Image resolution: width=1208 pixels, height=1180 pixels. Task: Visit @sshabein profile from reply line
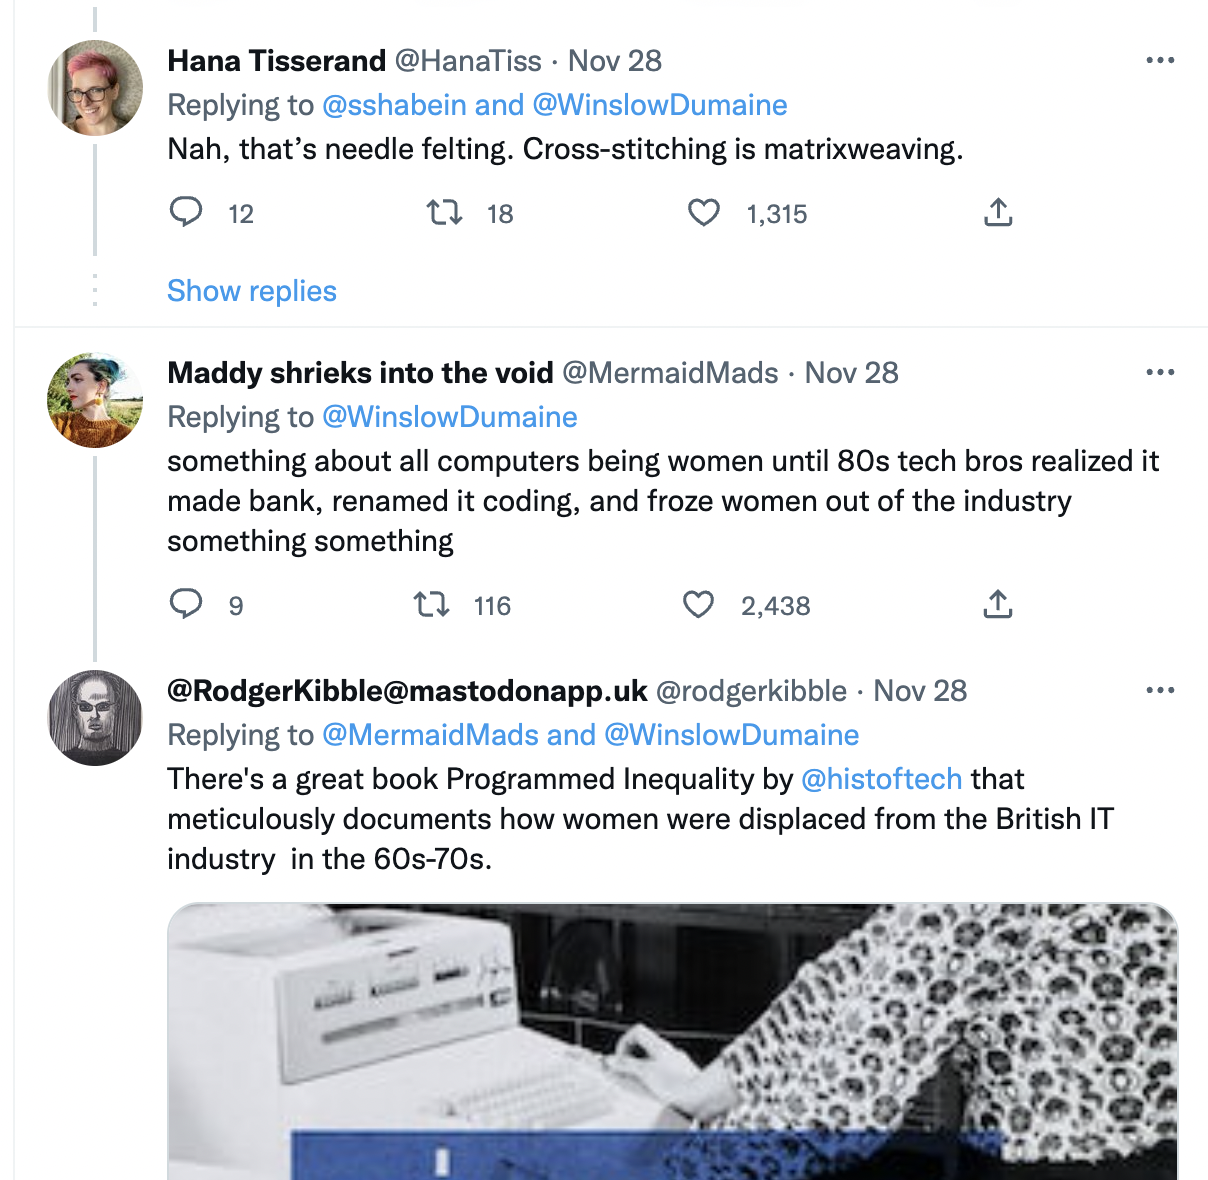(x=394, y=105)
